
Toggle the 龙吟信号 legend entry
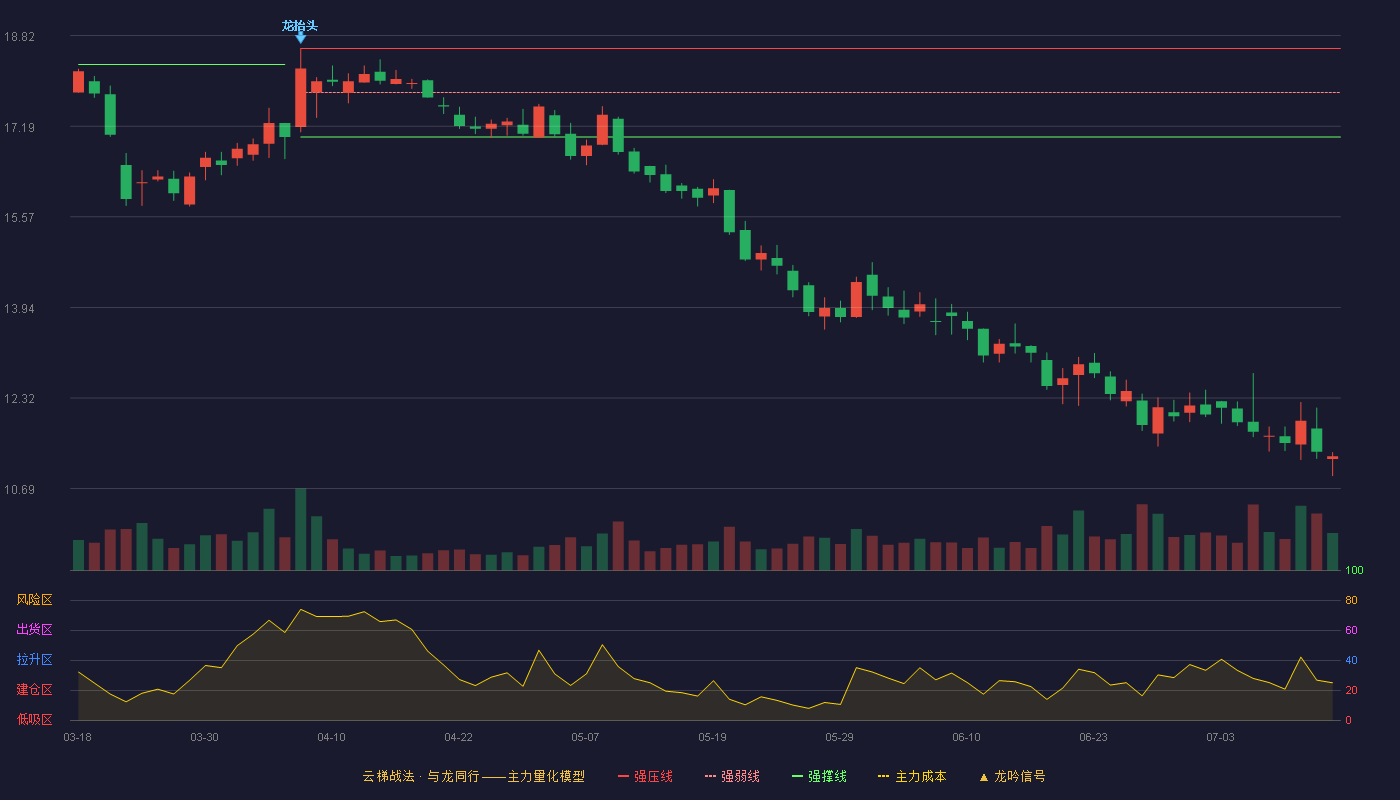(x=1012, y=776)
